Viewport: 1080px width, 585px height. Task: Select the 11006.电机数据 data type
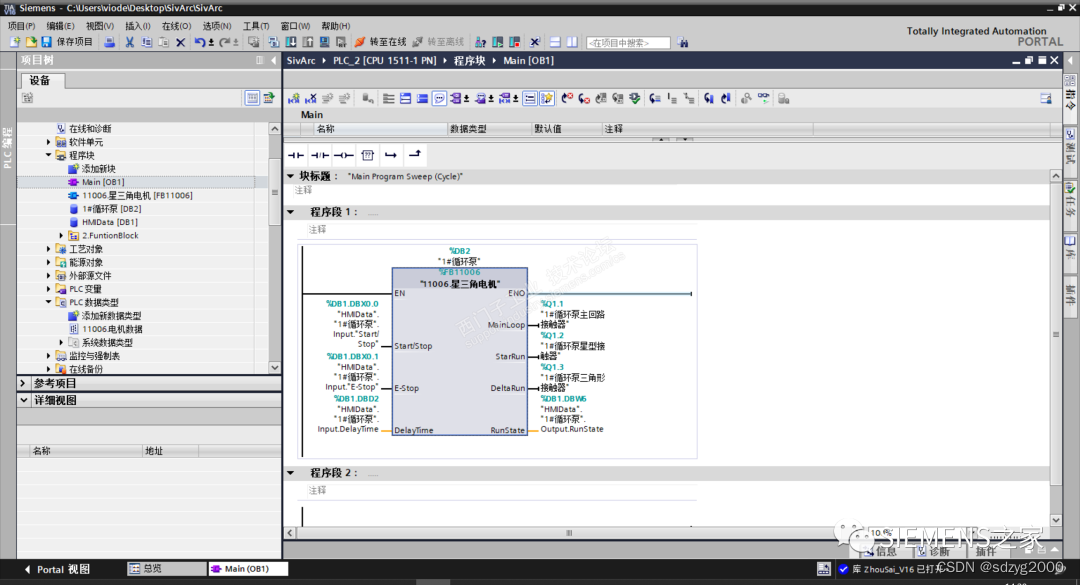(112, 329)
